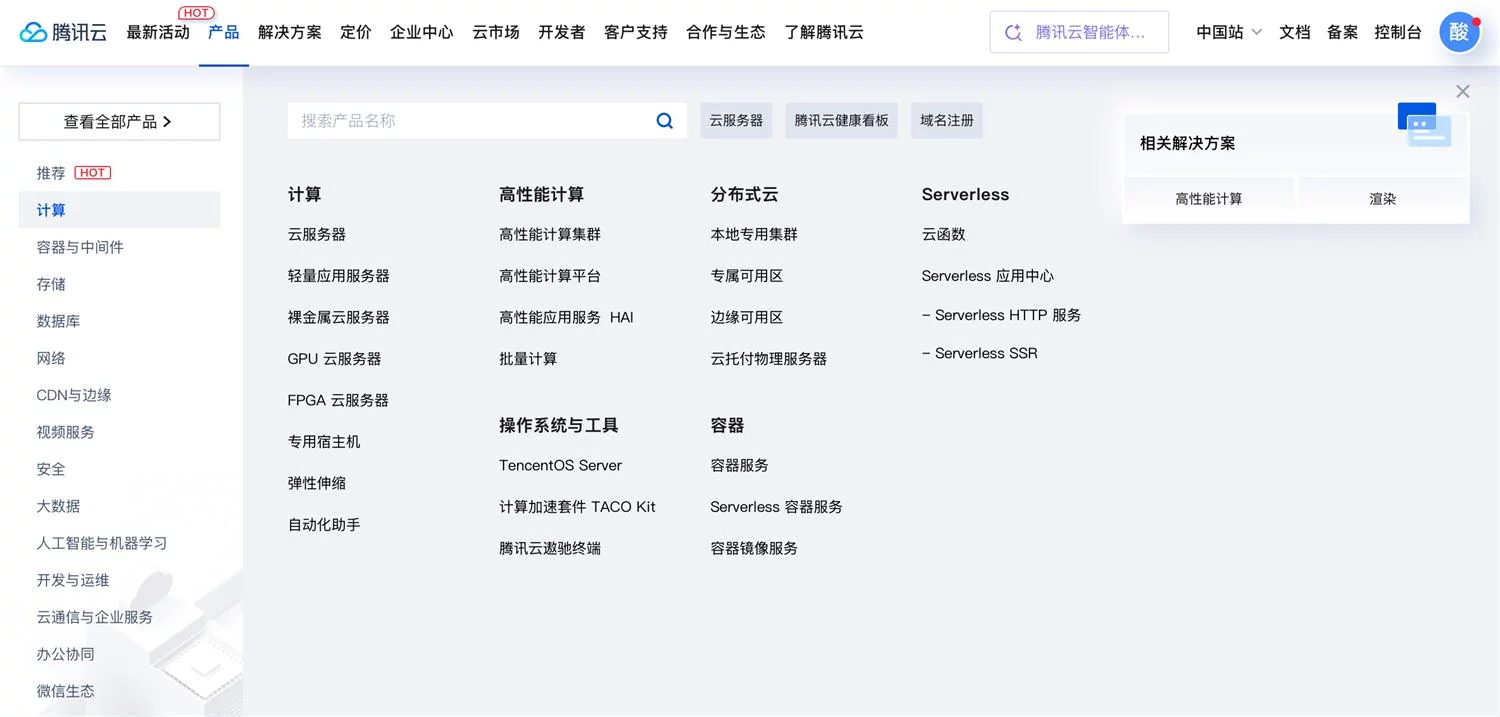The image size is (1500, 717).
Task: Open the 中国站 region dropdown
Action: click(1228, 31)
